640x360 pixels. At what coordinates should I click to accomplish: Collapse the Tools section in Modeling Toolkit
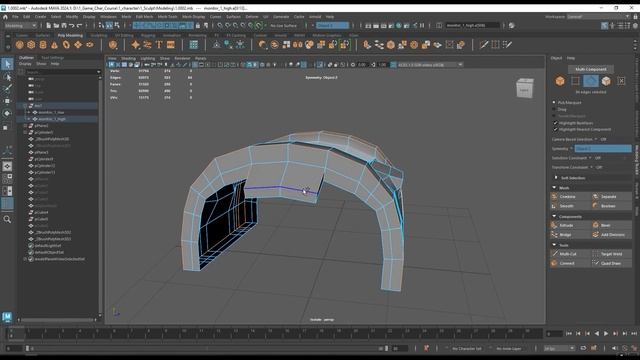pos(554,245)
